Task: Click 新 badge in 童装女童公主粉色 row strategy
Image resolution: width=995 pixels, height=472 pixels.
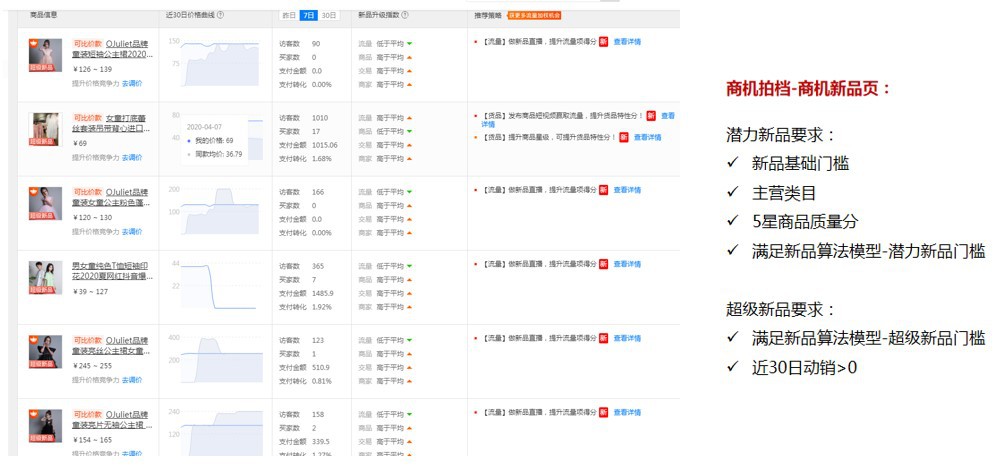Action: pyautogui.click(x=603, y=190)
